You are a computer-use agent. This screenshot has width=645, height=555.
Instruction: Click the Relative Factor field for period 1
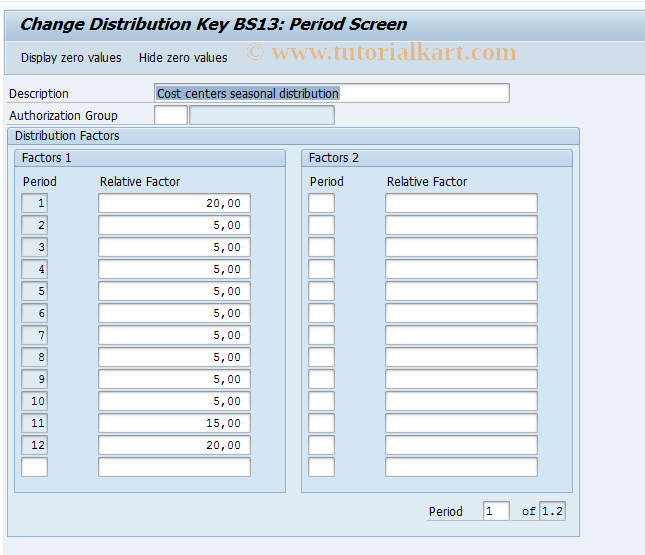174,203
